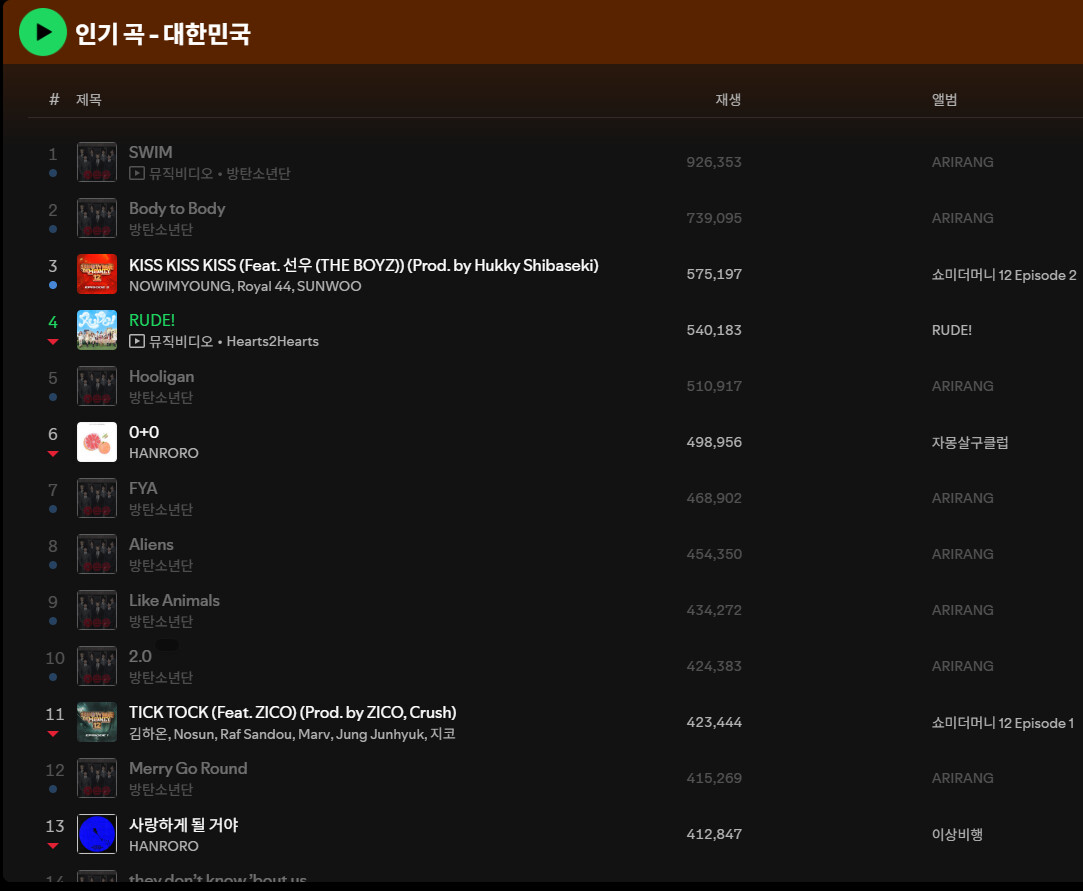The height and width of the screenshot is (891, 1083).
Task: Sort by the 제목 column header
Action: [x=88, y=99]
